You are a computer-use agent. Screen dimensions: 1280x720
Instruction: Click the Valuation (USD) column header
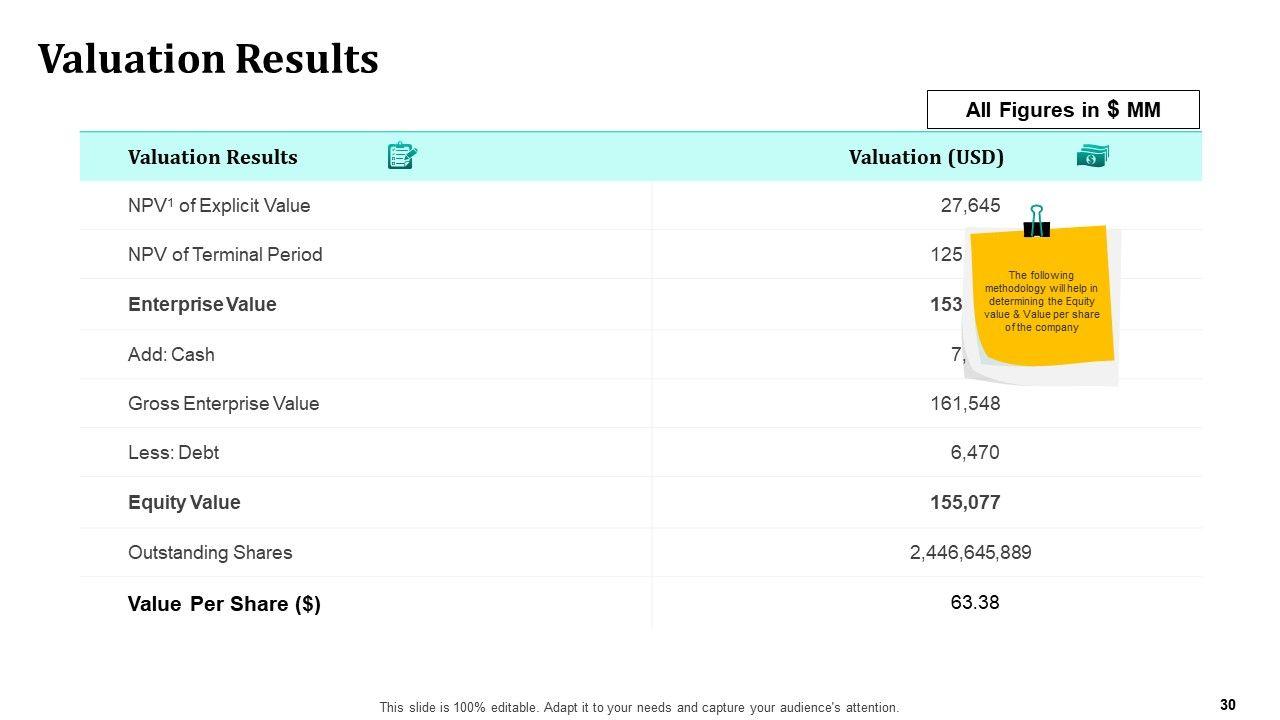926,157
